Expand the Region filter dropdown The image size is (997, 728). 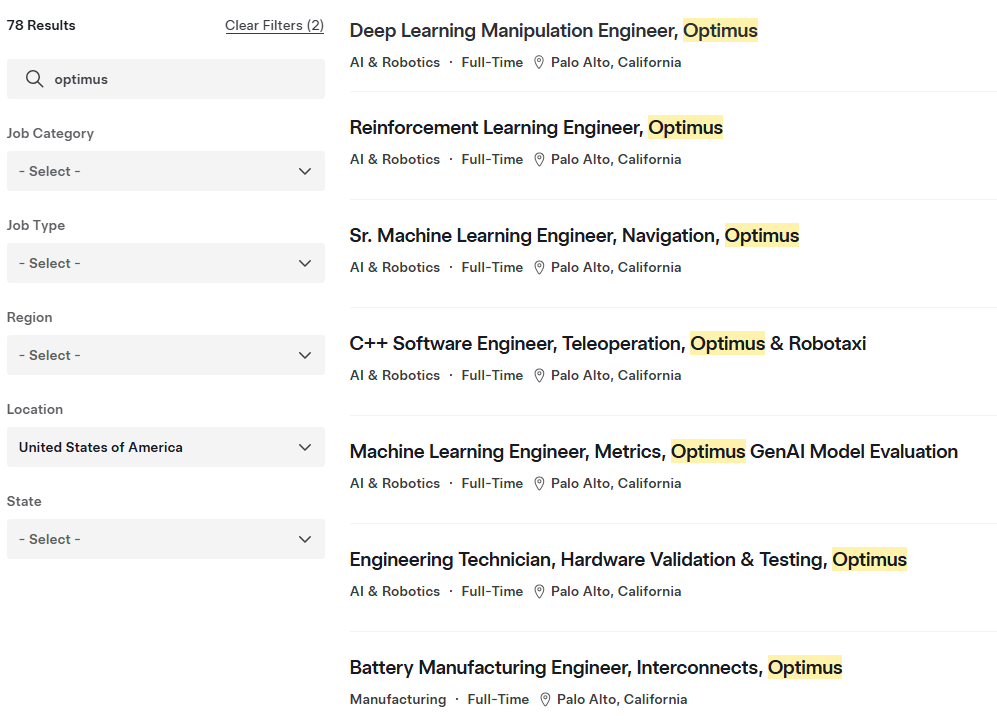click(165, 355)
